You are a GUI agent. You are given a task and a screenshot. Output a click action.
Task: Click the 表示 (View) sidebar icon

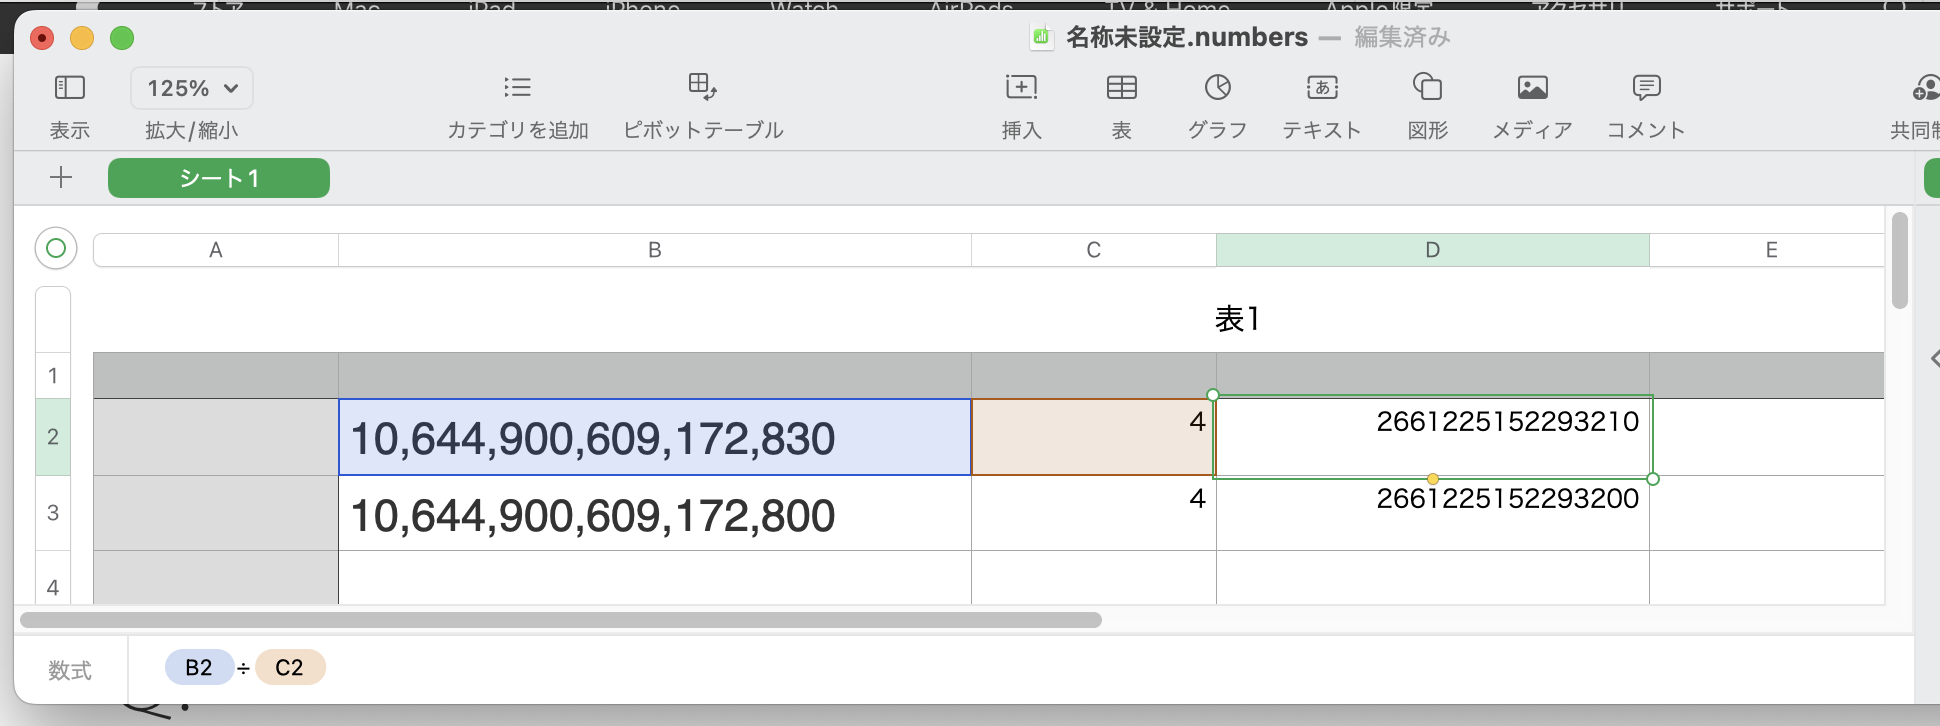tap(69, 88)
